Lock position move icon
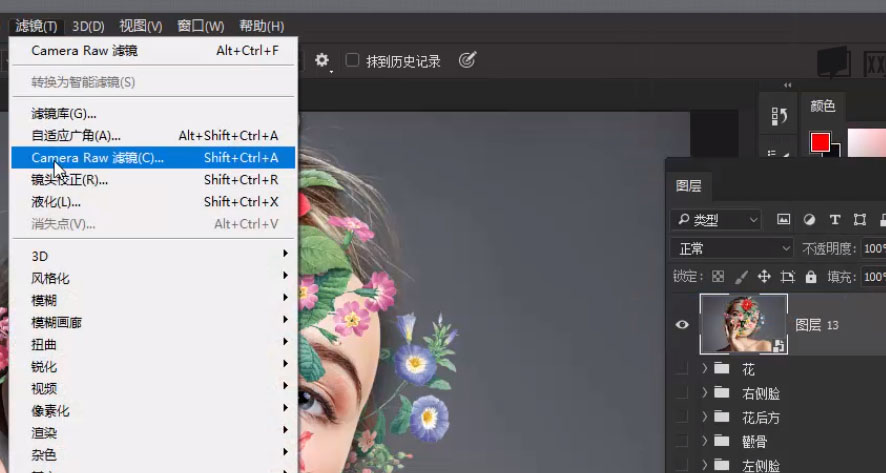The width and height of the screenshot is (886, 473). (x=764, y=277)
